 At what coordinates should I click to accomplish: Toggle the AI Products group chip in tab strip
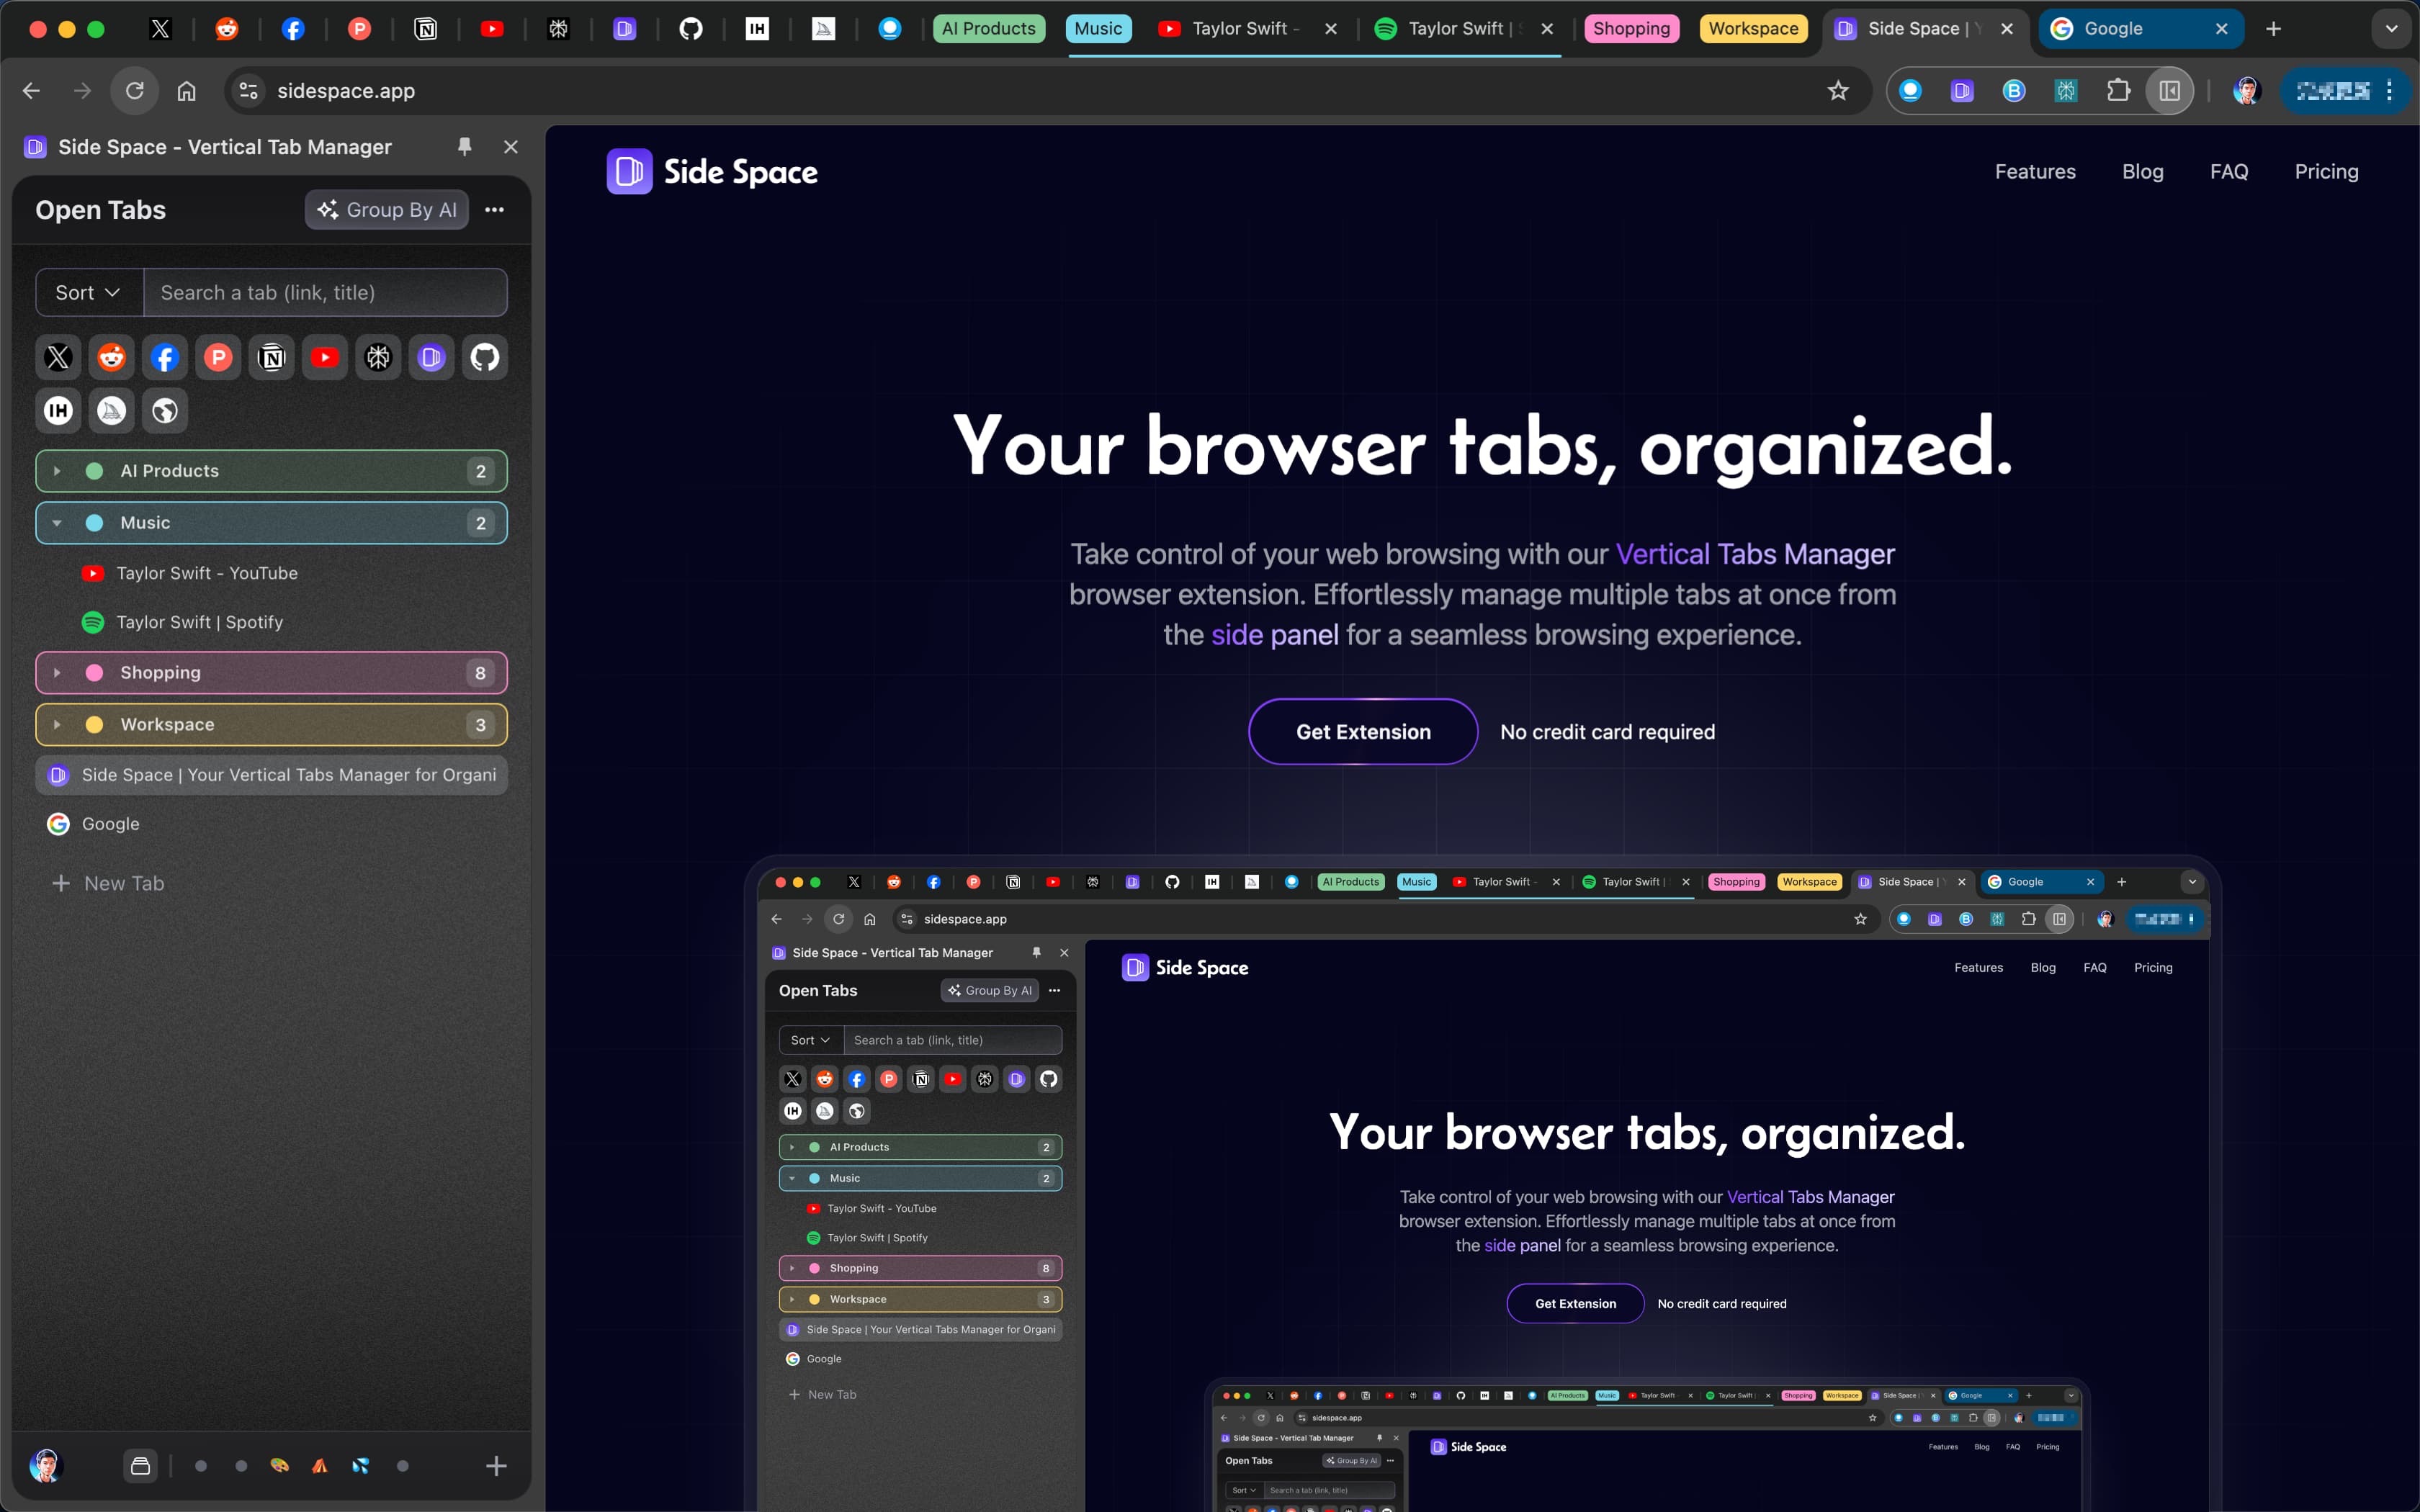(988, 29)
